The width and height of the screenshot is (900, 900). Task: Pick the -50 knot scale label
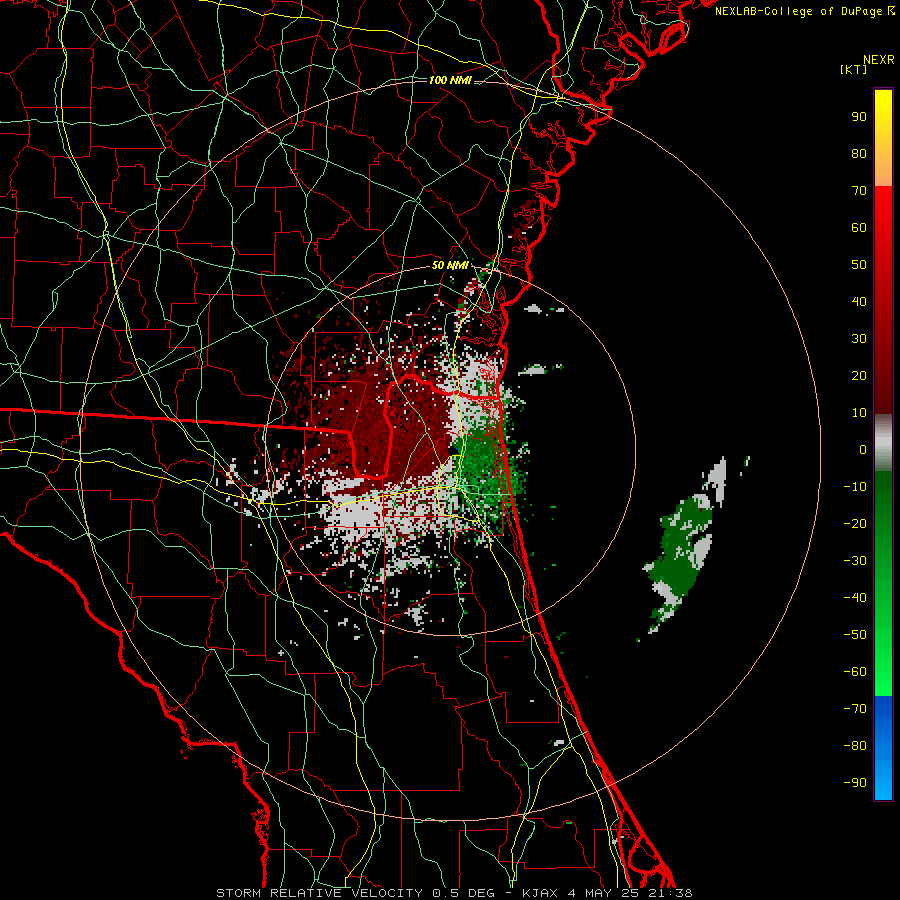point(855,635)
